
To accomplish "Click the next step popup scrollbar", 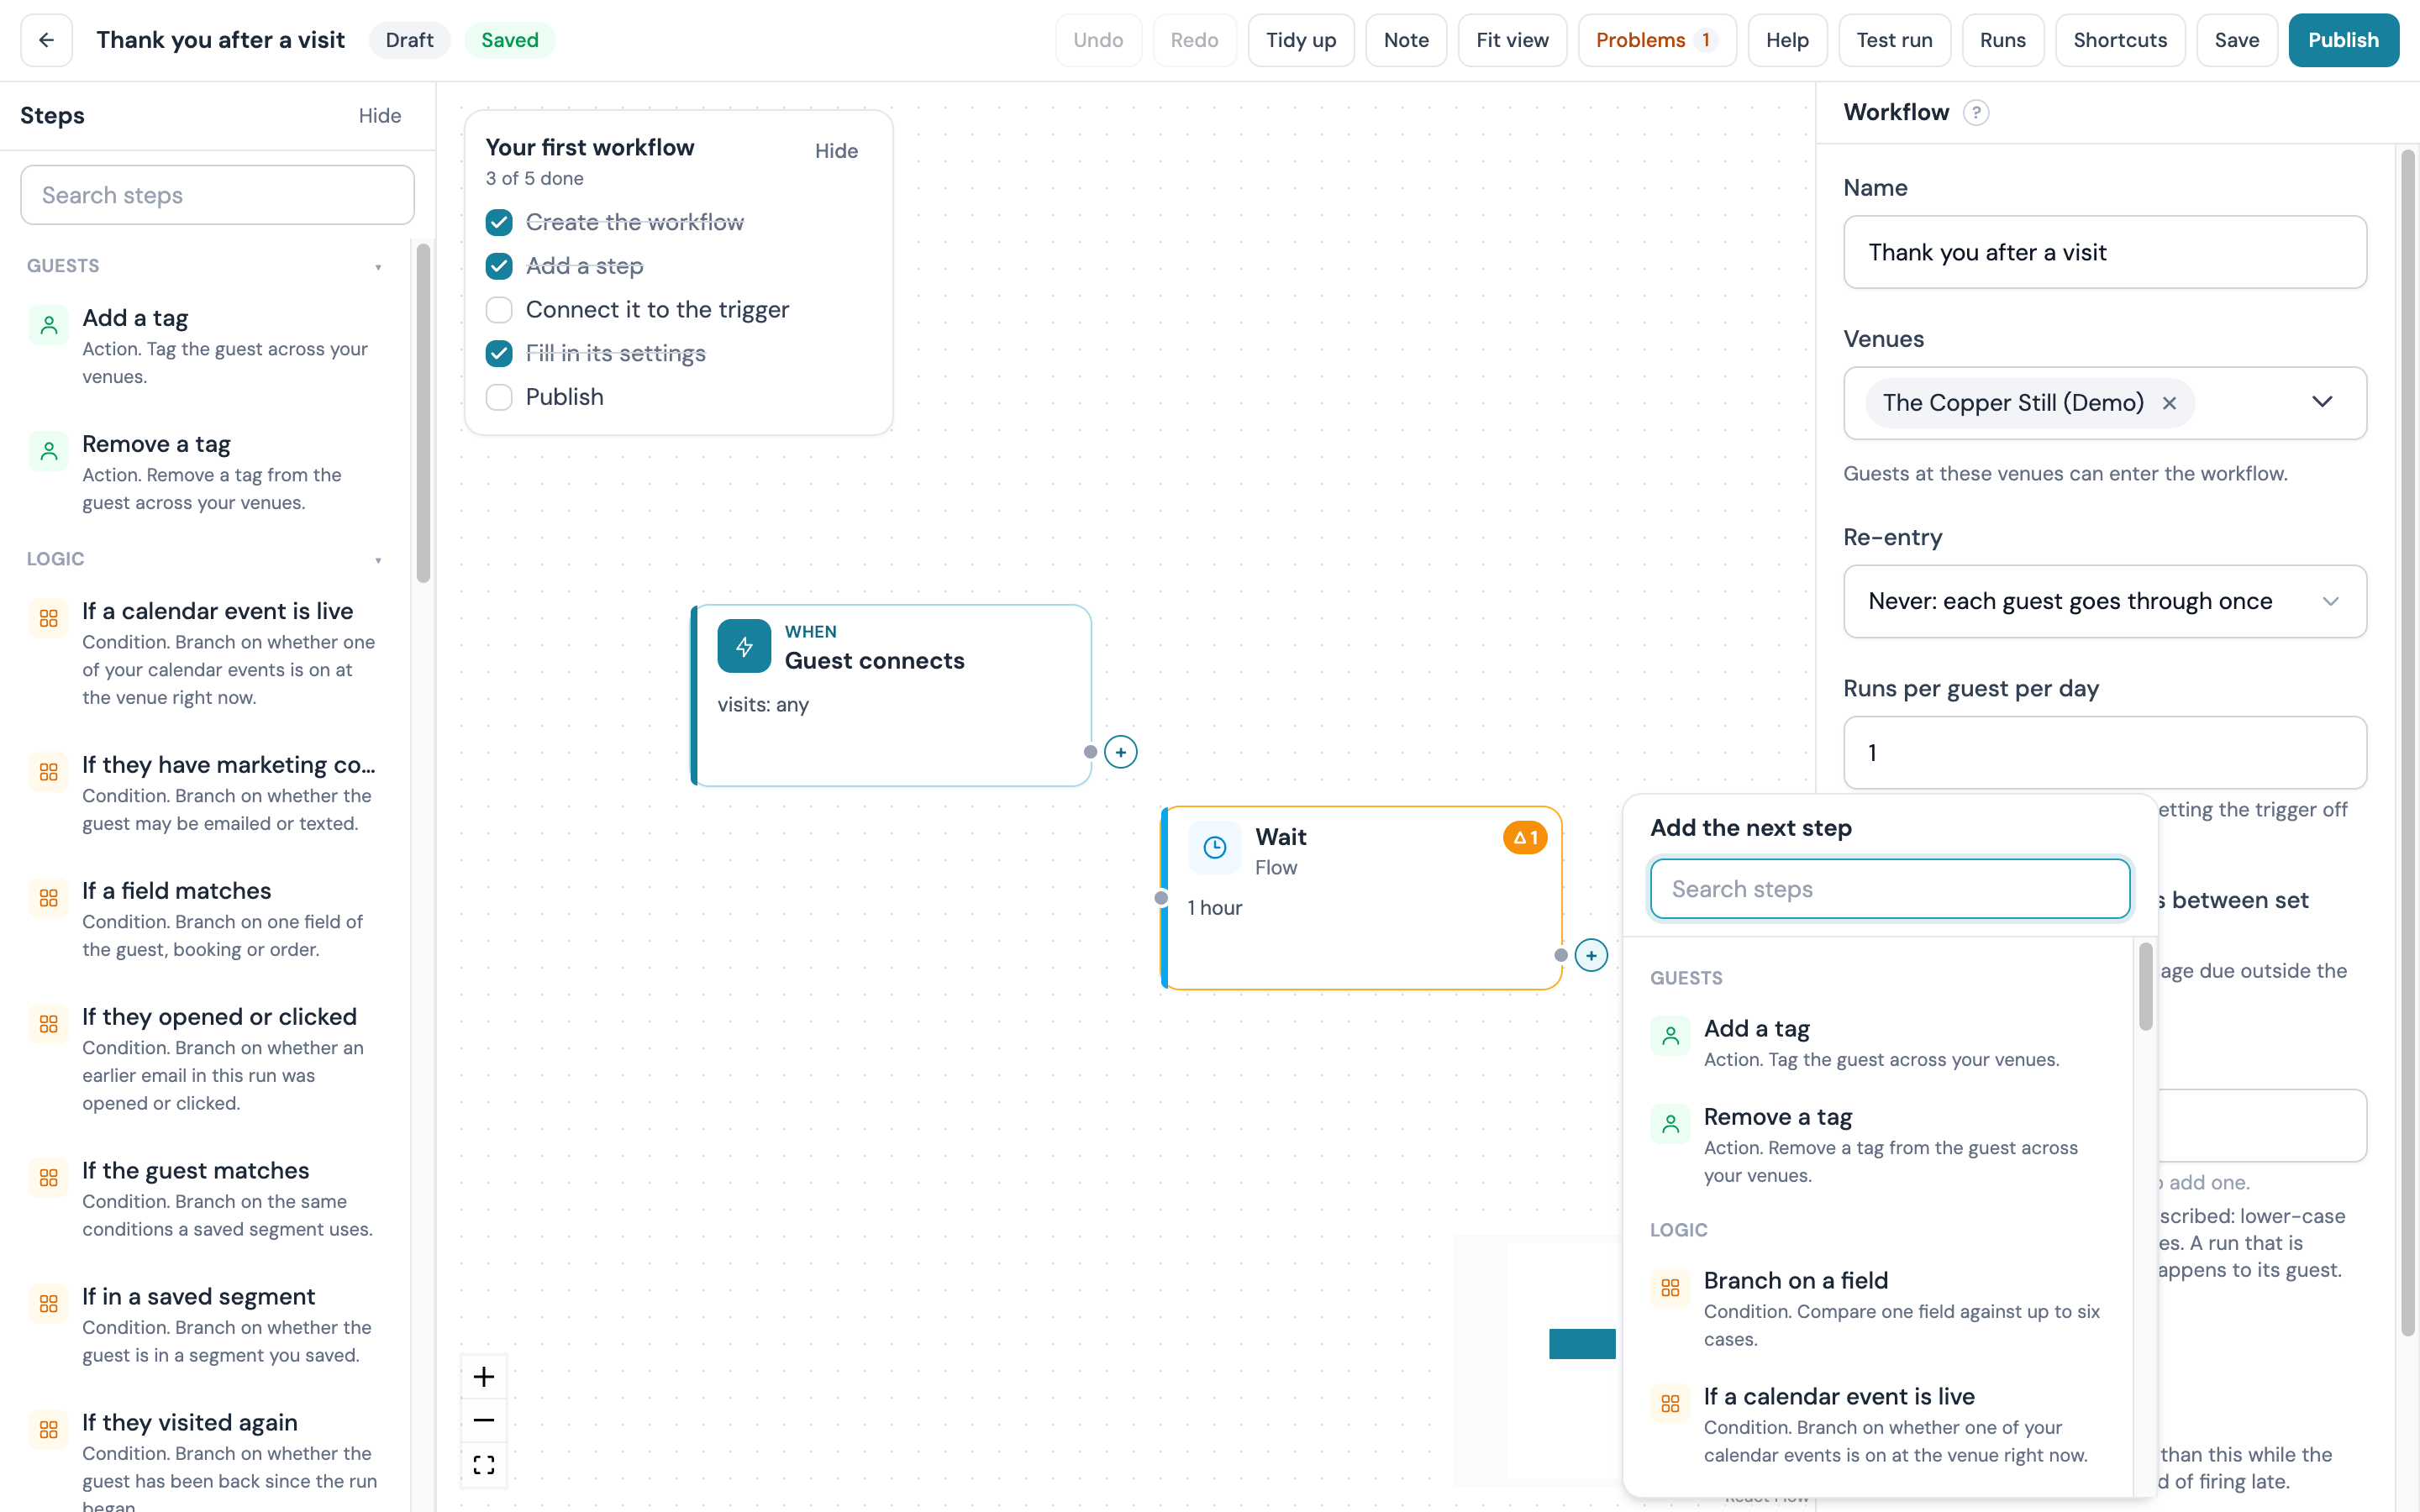I will point(2145,986).
